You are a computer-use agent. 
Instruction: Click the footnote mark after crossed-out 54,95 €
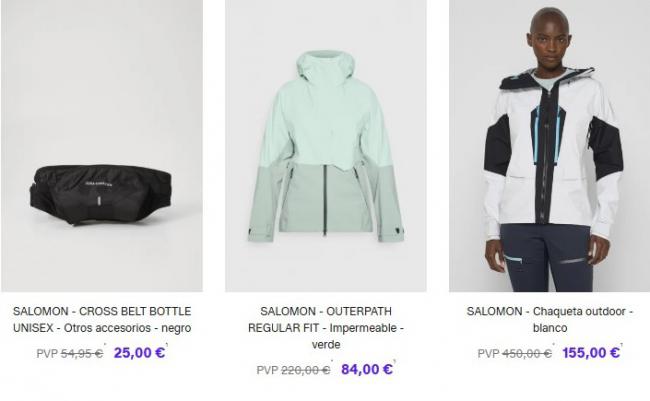[x=105, y=345]
